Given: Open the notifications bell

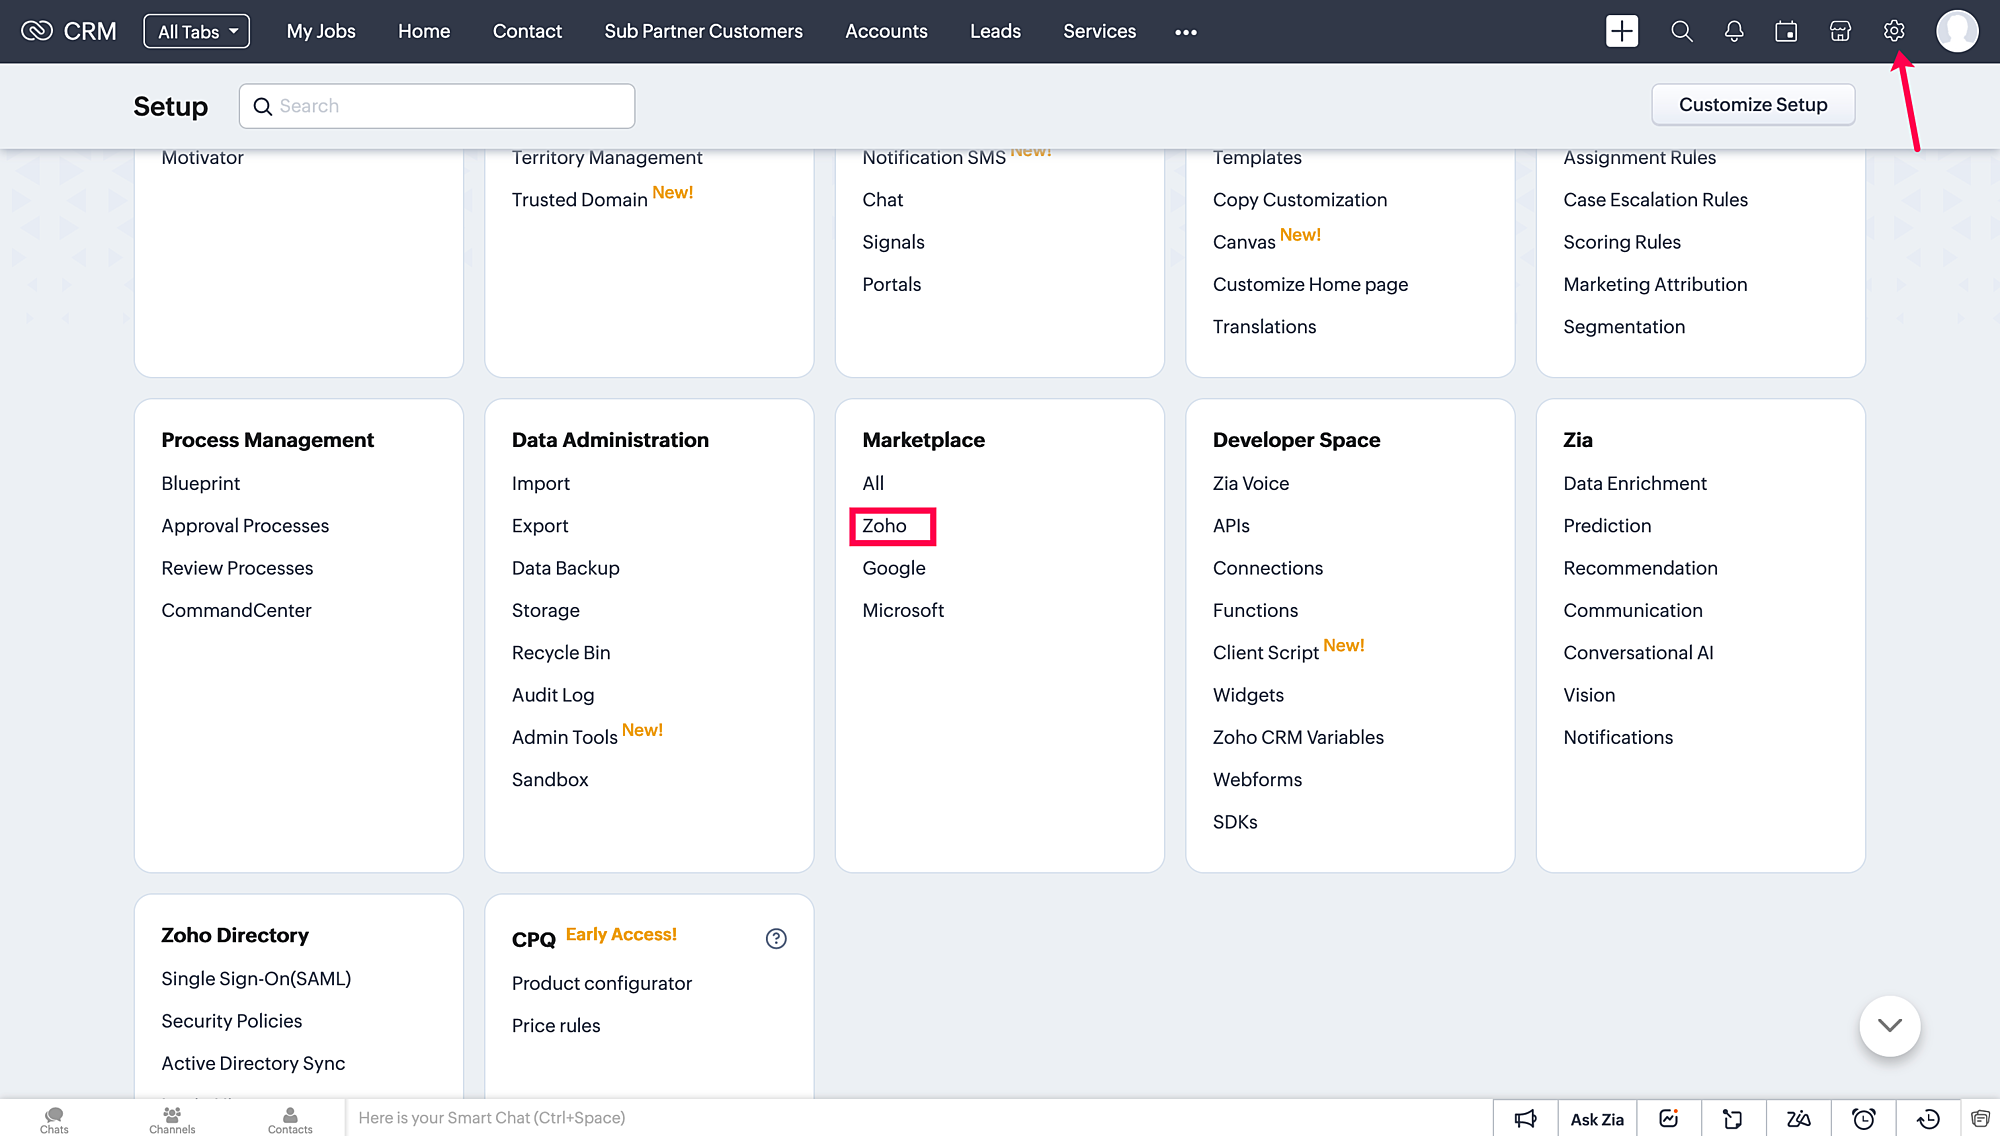Looking at the screenshot, I should (x=1734, y=31).
